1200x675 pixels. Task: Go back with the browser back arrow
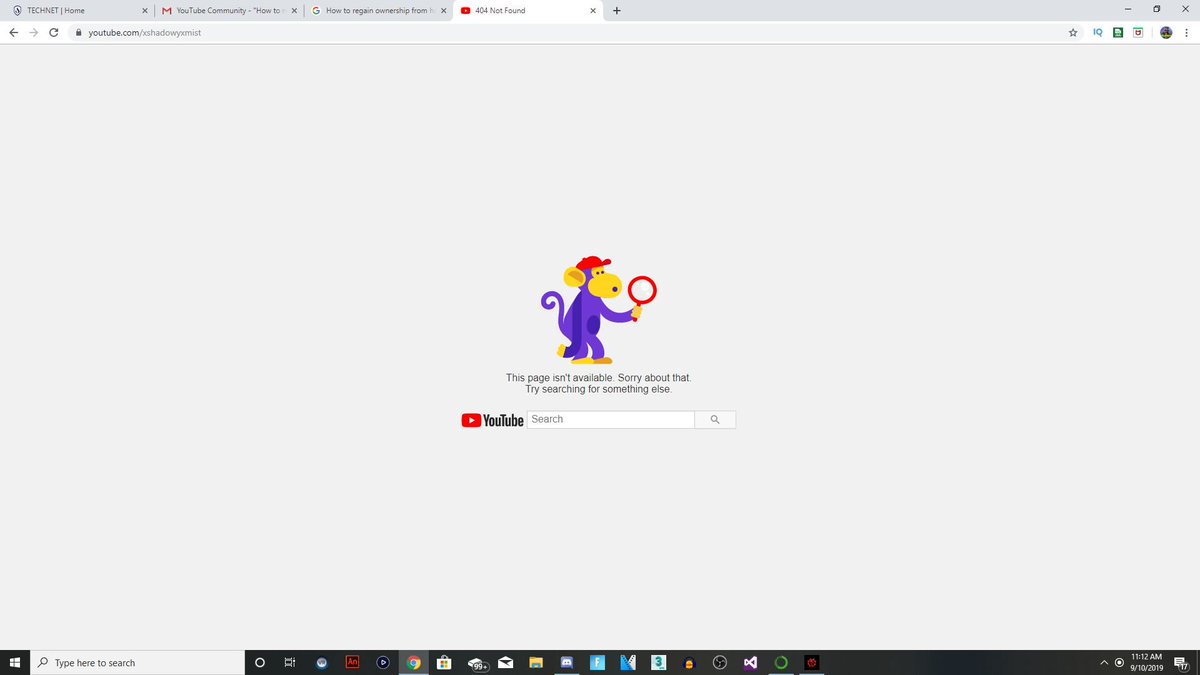13,32
